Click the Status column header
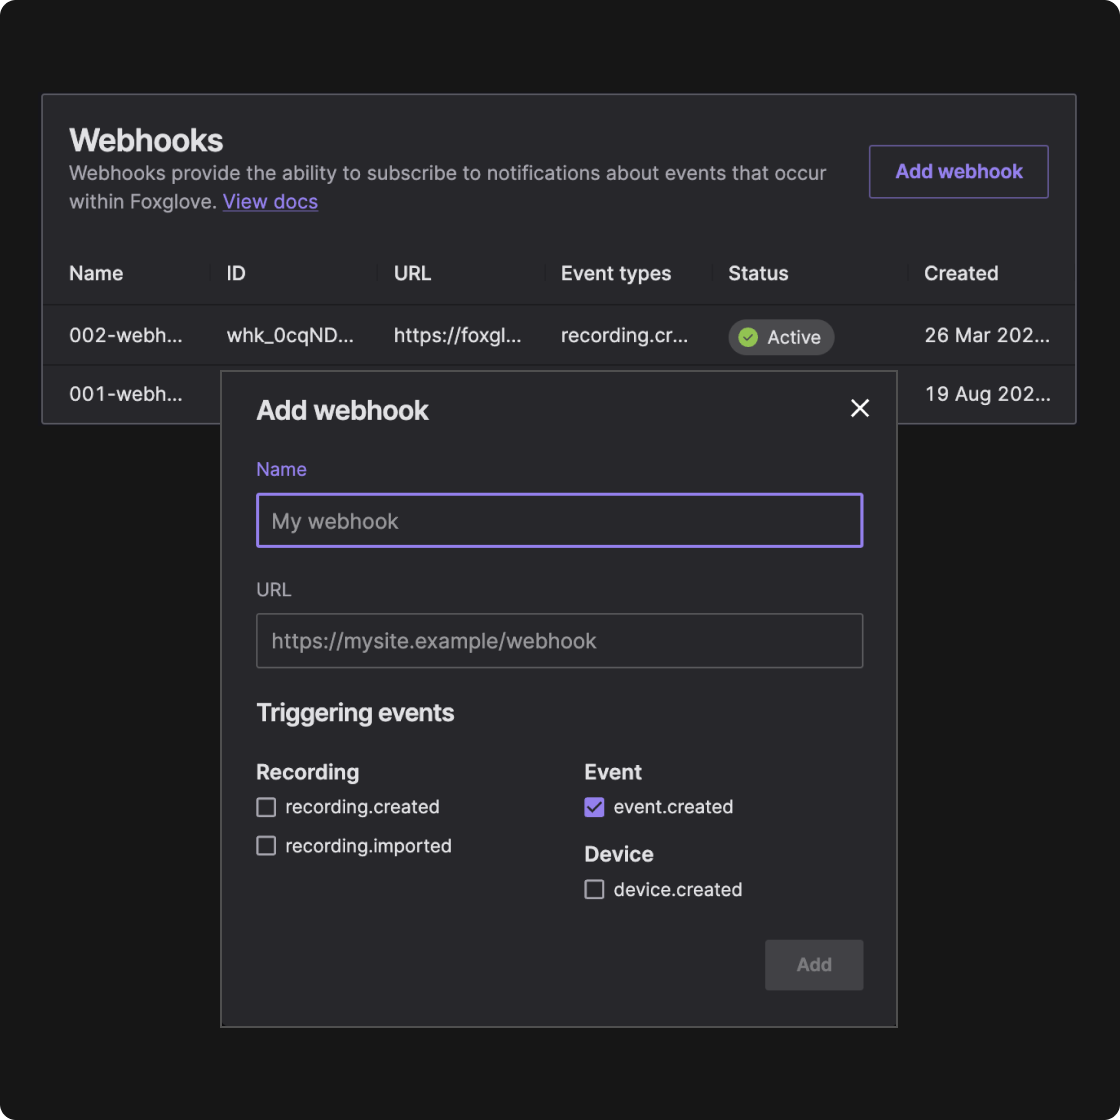Viewport: 1120px width, 1120px height. point(758,273)
